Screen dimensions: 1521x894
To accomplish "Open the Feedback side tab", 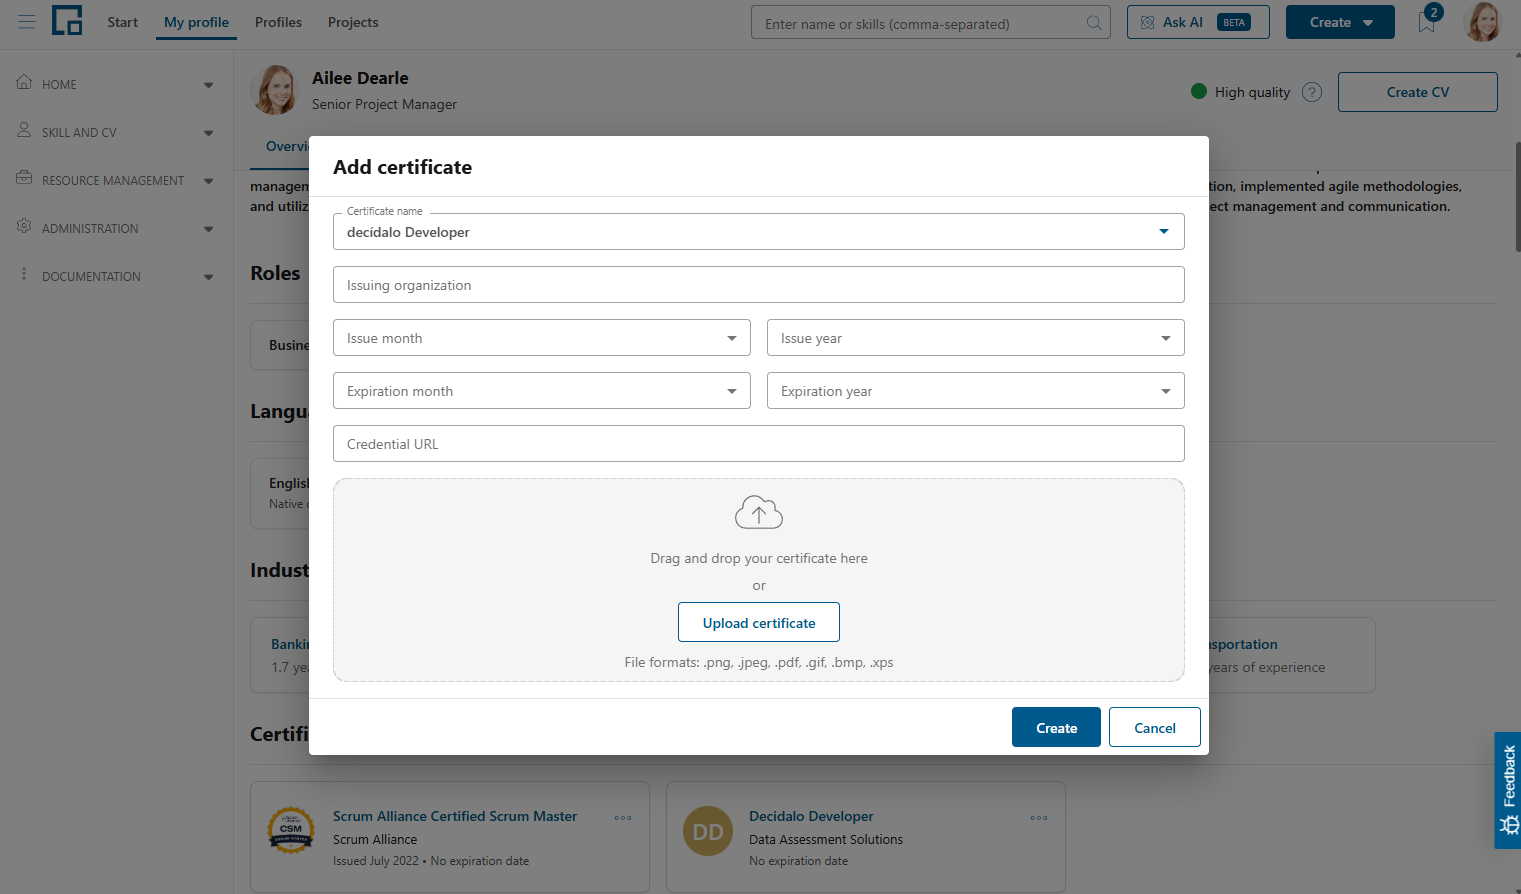I will click(x=1508, y=790).
